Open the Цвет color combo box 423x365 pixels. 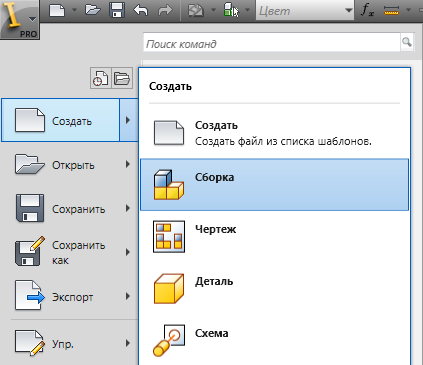pyautogui.click(x=305, y=11)
